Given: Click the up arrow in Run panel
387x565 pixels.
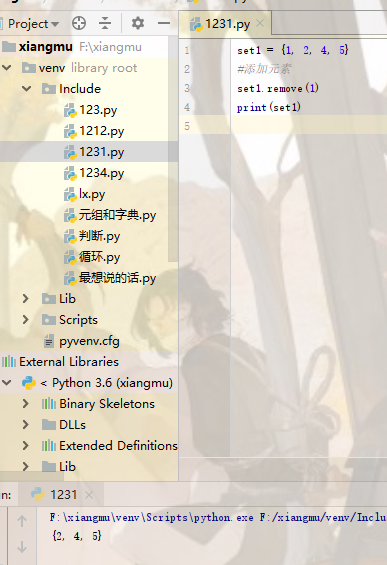Looking at the screenshot, I should pyautogui.click(x=22, y=521).
